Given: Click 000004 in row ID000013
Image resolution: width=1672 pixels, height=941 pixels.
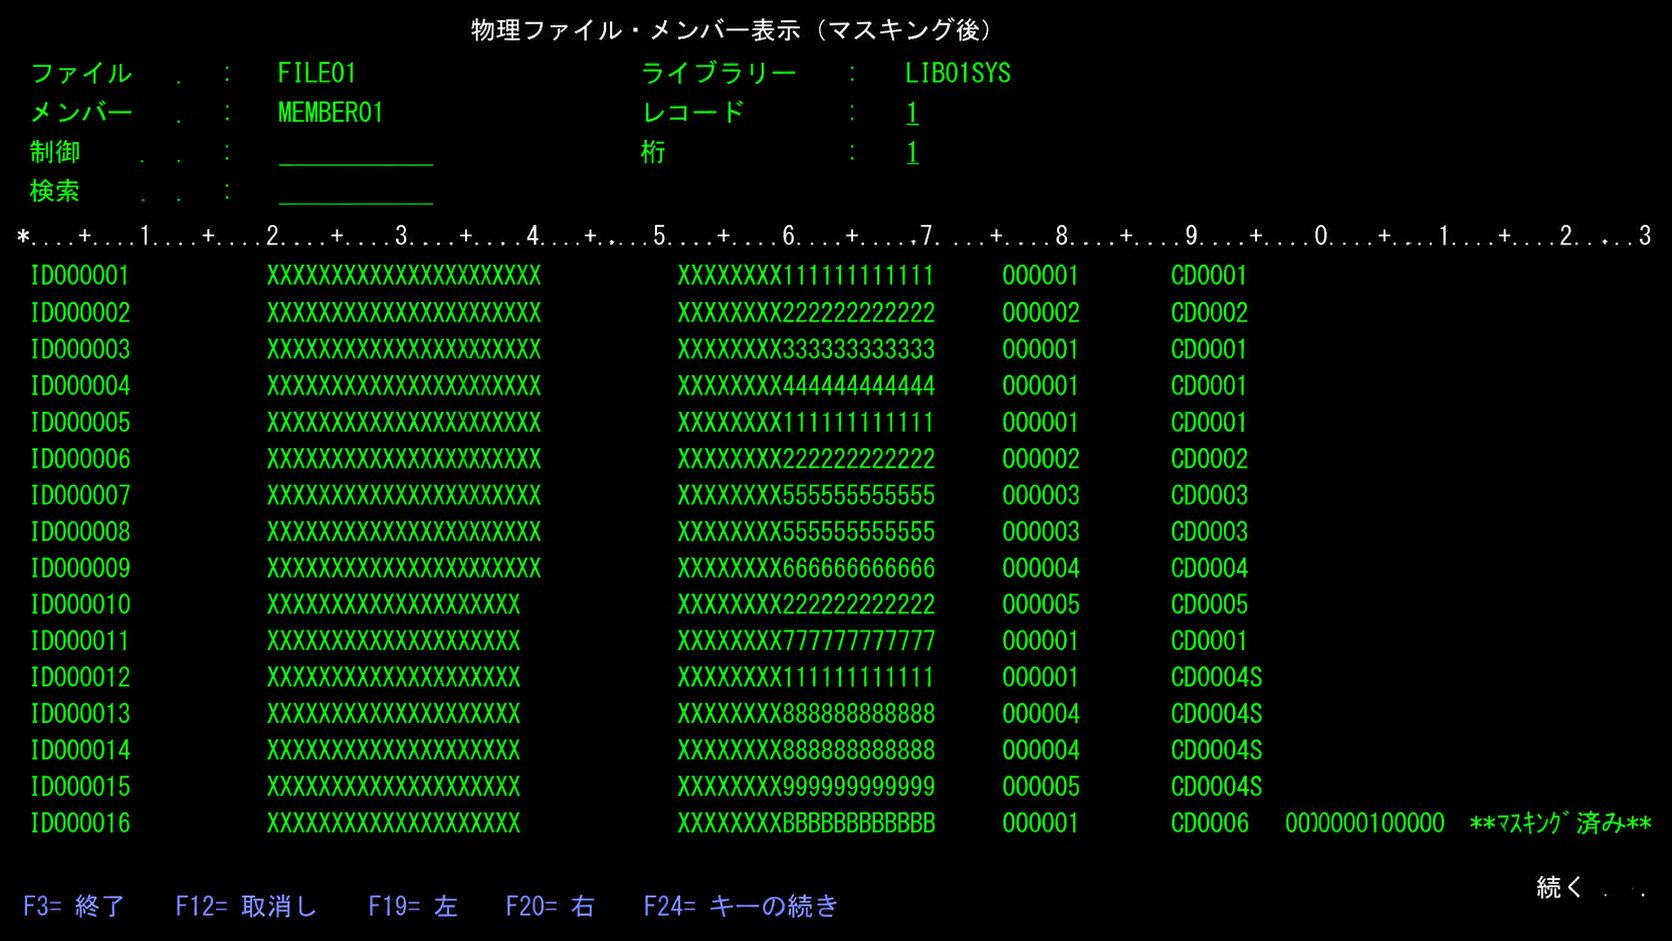Looking at the screenshot, I should click(1041, 714).
